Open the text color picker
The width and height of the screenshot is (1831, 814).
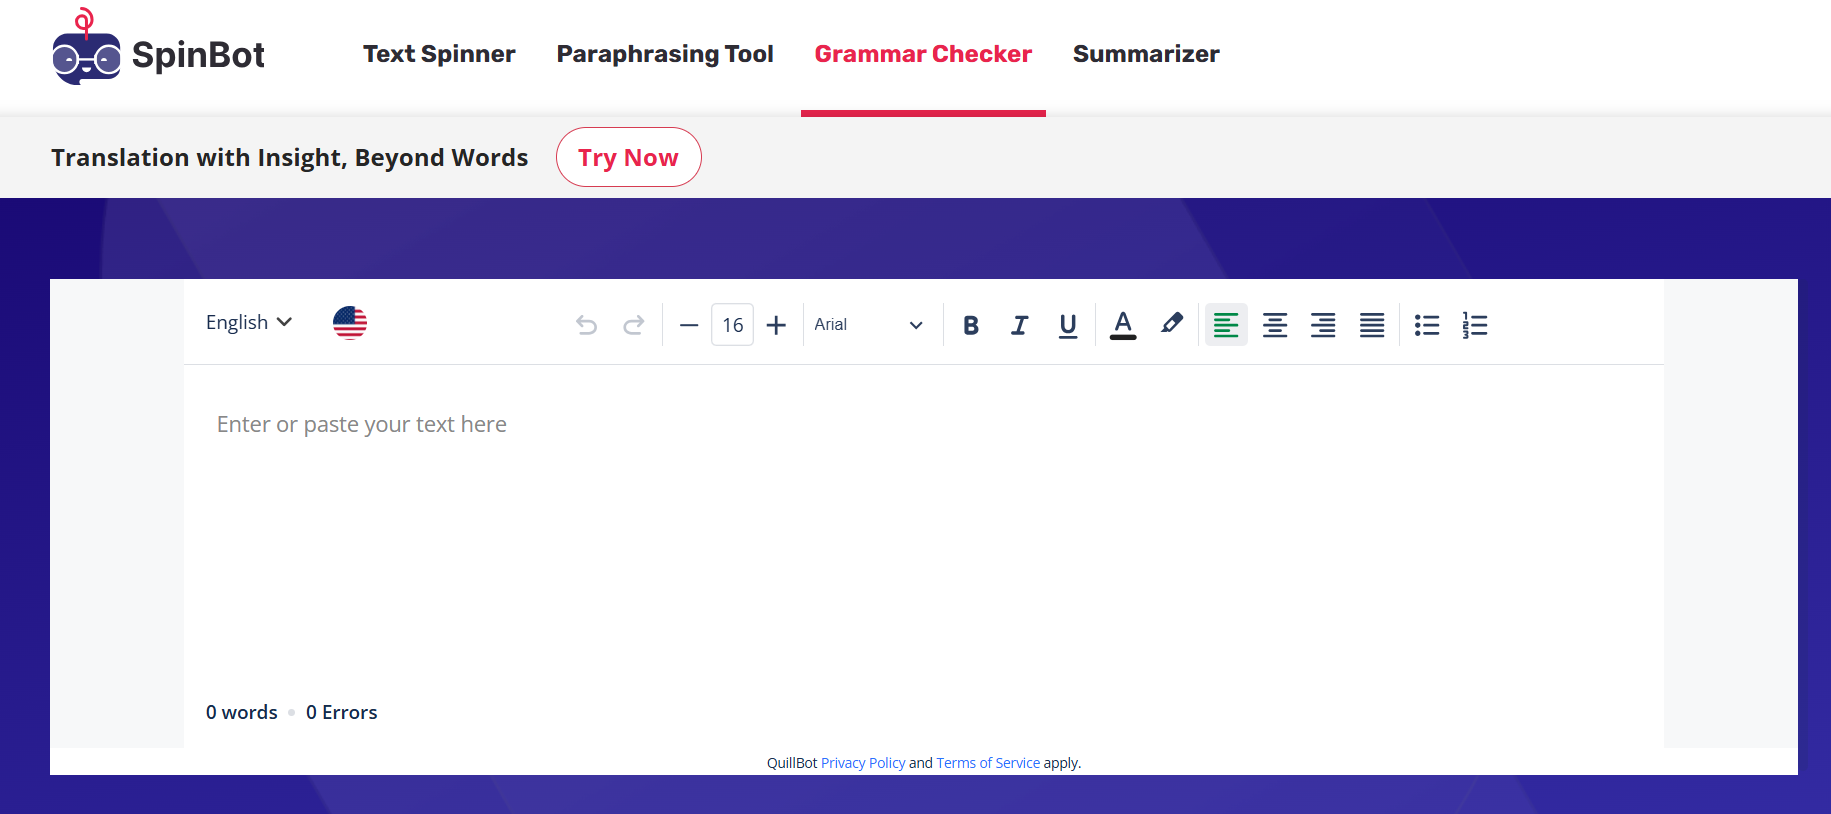[1123, 325]
